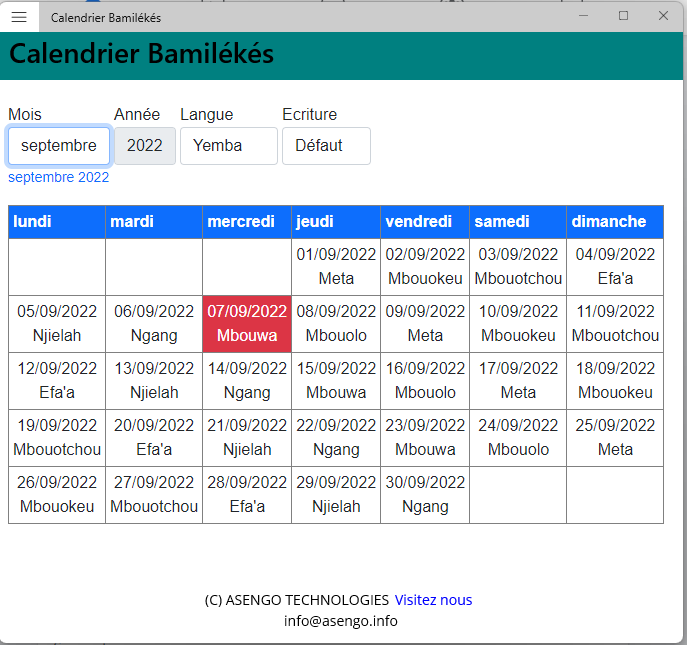
Task: Select the 13/09/2022 Njielah cell
Action: pyautogui.click(x=154, y=381)
